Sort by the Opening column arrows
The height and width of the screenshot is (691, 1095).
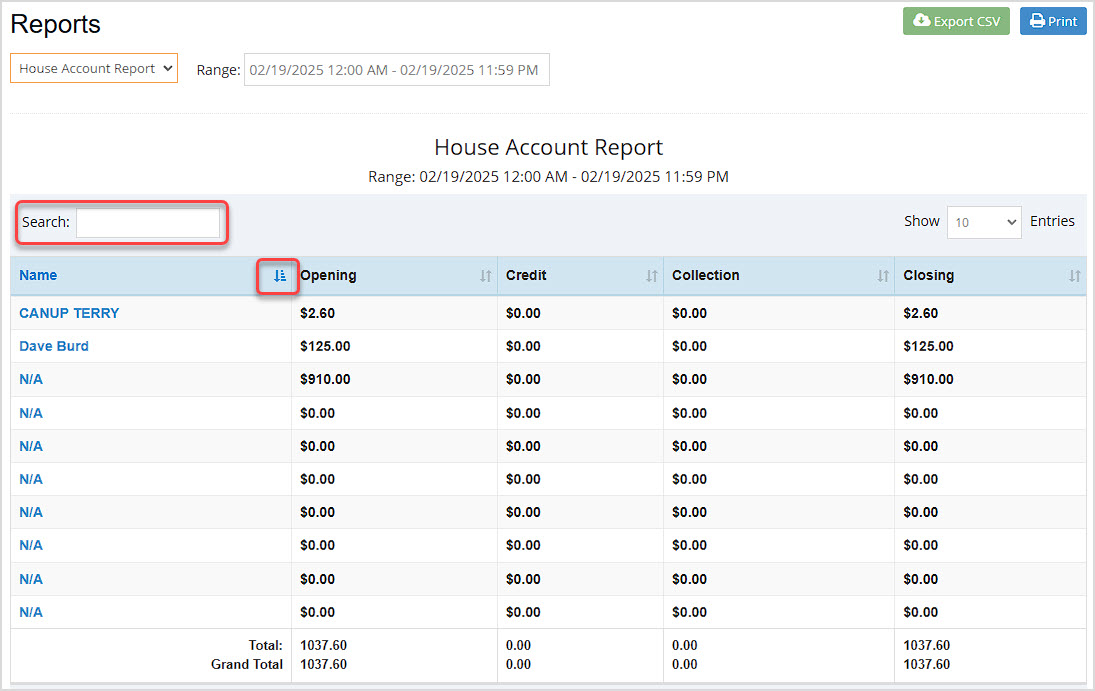tap(486, 276)
